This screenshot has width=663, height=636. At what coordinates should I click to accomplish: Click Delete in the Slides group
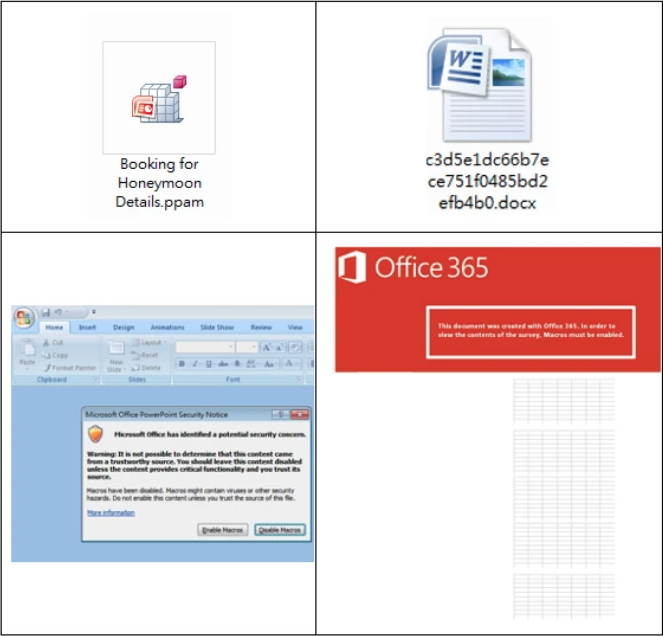point(146,368)
